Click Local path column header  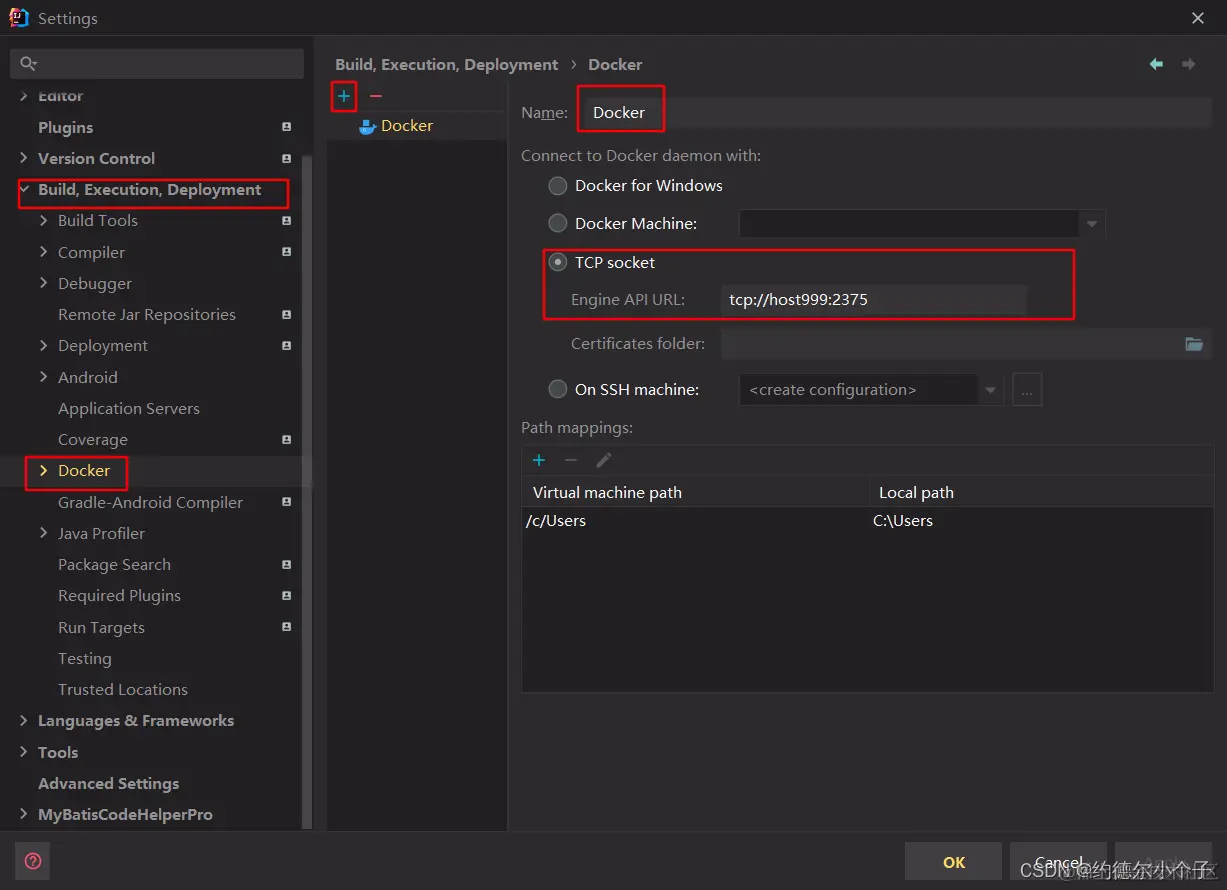pyautogui.click(x=1041, y=492)
